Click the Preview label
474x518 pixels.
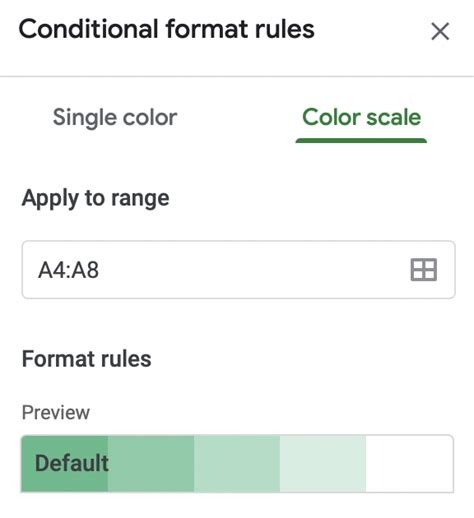tap(56, 413)
